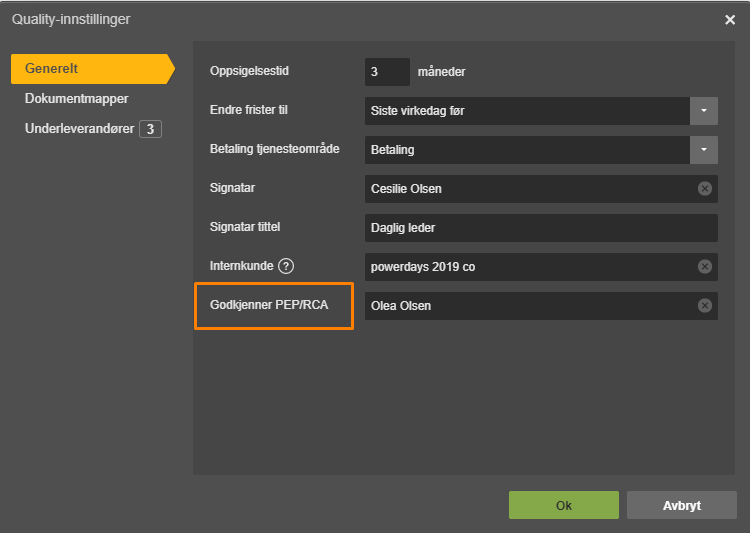
Task: Clear the Internkunde value powerdays 2019 co
Action: (705, 266)
